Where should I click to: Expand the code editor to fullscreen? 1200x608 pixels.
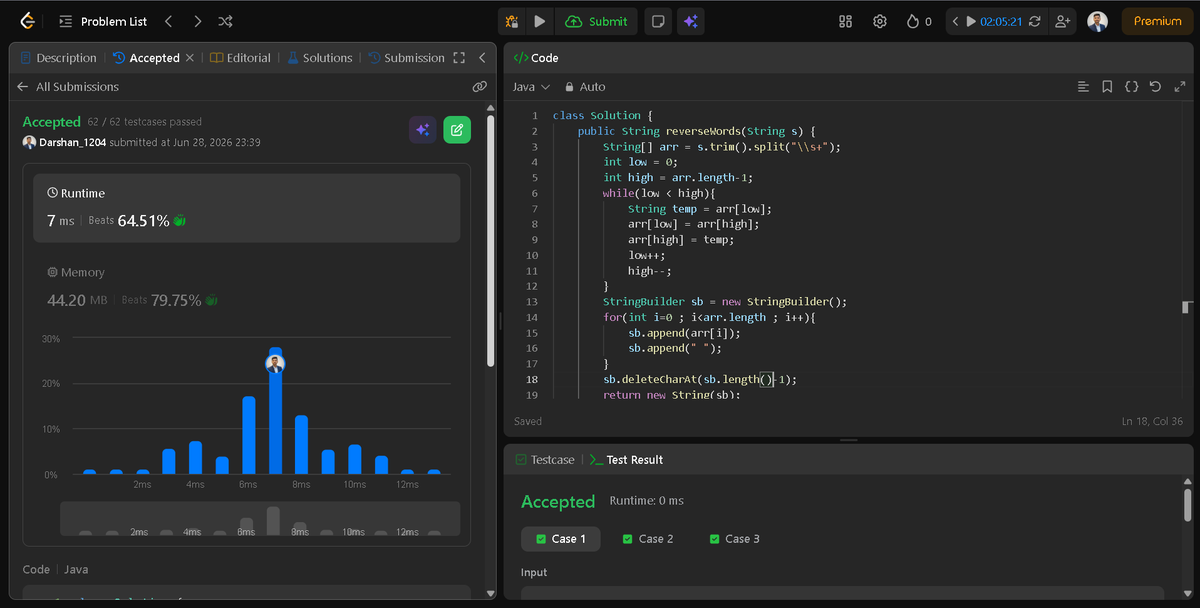(1178, 87)
